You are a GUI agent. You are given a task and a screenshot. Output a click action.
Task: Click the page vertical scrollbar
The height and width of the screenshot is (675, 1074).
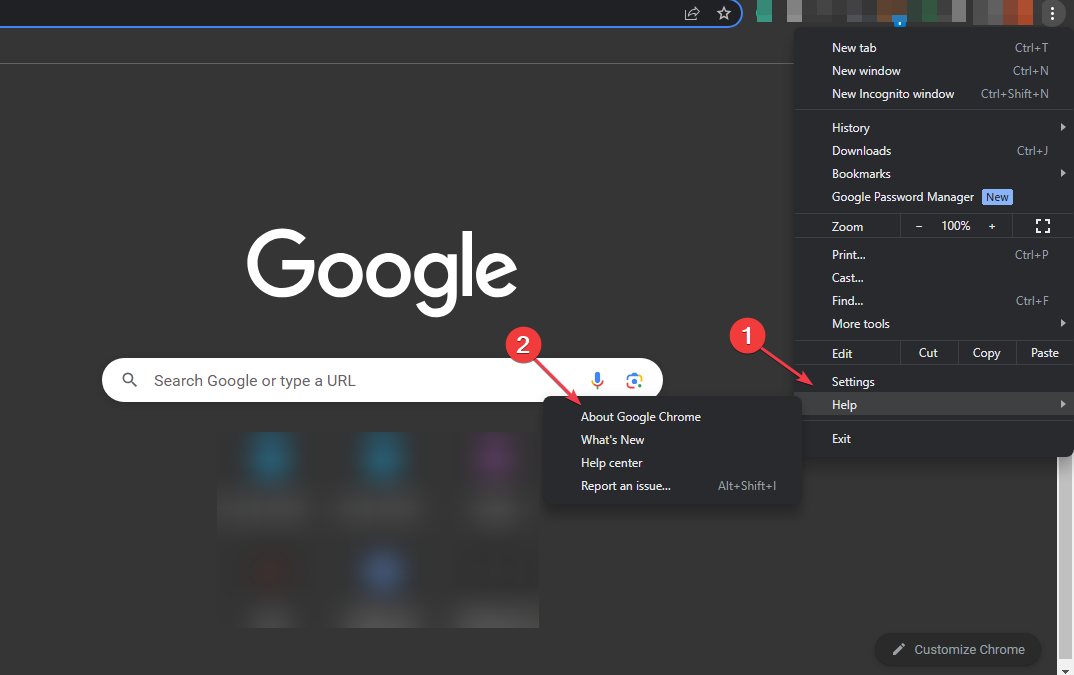coord(1065,559)
